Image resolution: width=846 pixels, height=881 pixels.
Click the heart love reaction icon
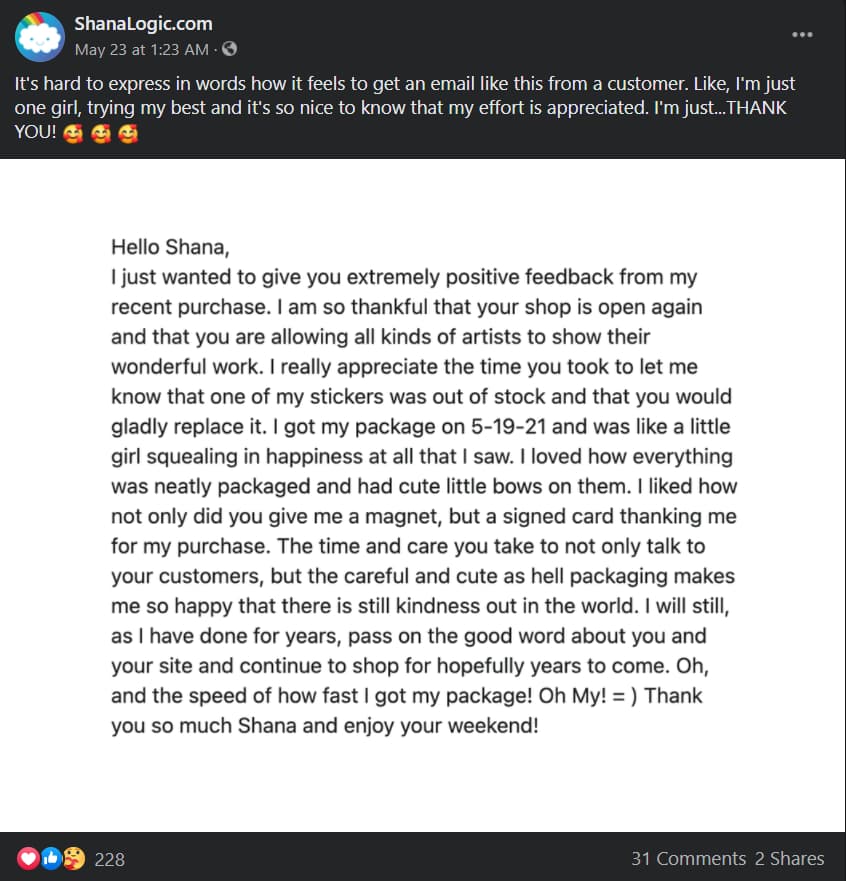[28, 858]
